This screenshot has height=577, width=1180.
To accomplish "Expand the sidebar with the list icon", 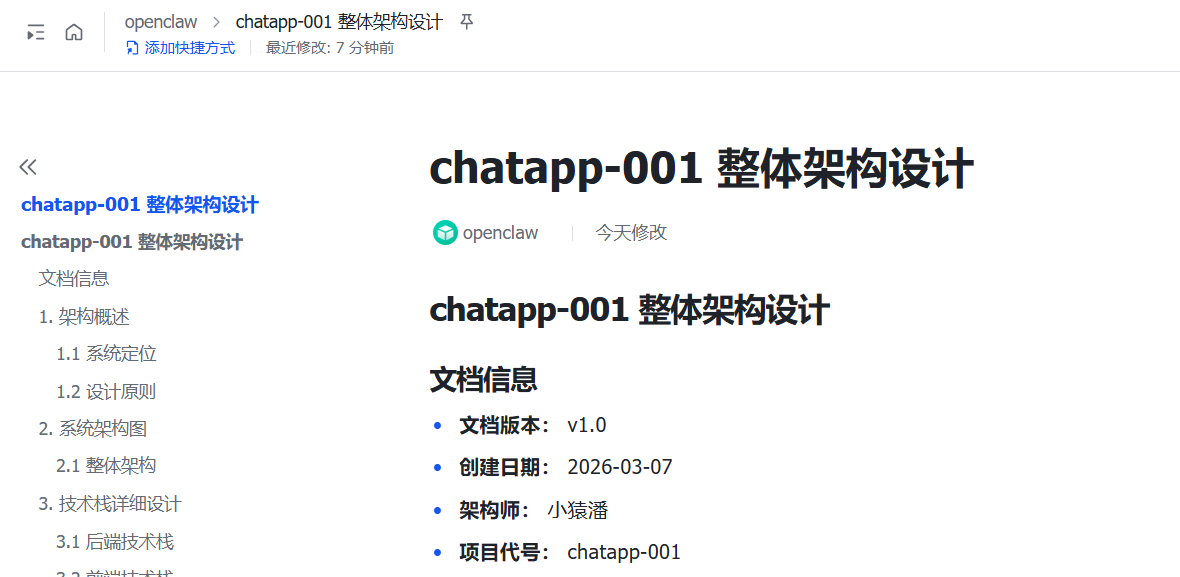I will pos(36,31).
